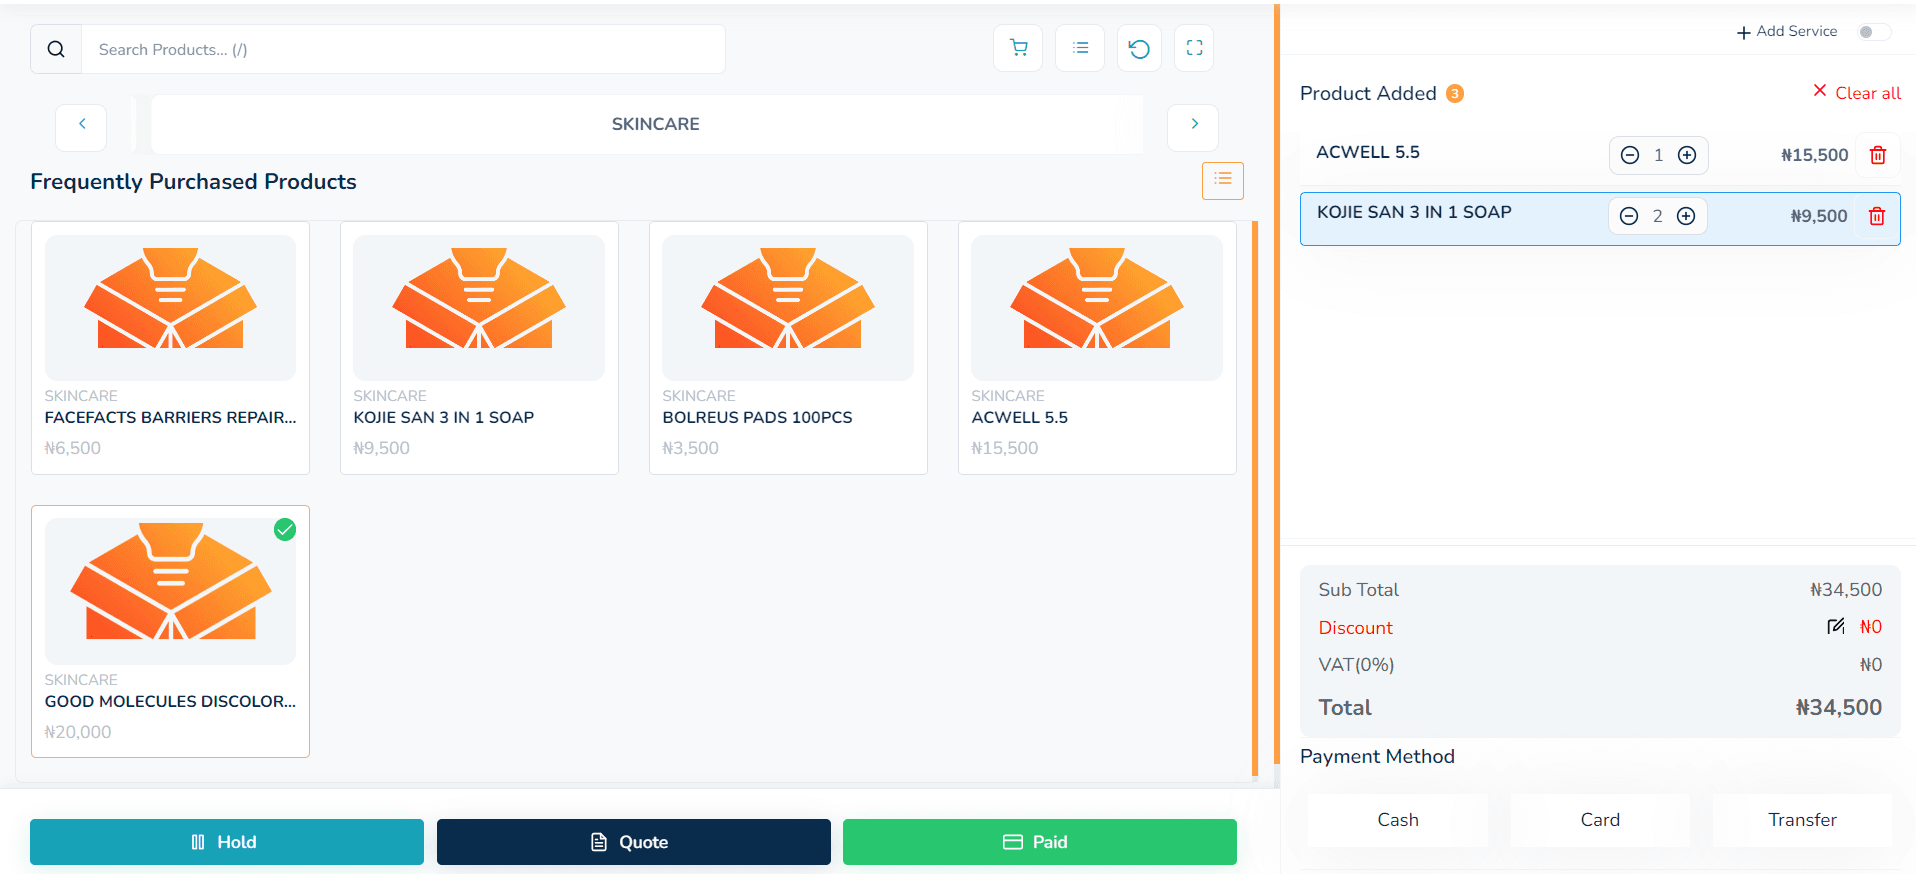Click the orange product list scrollbar

1255,498
